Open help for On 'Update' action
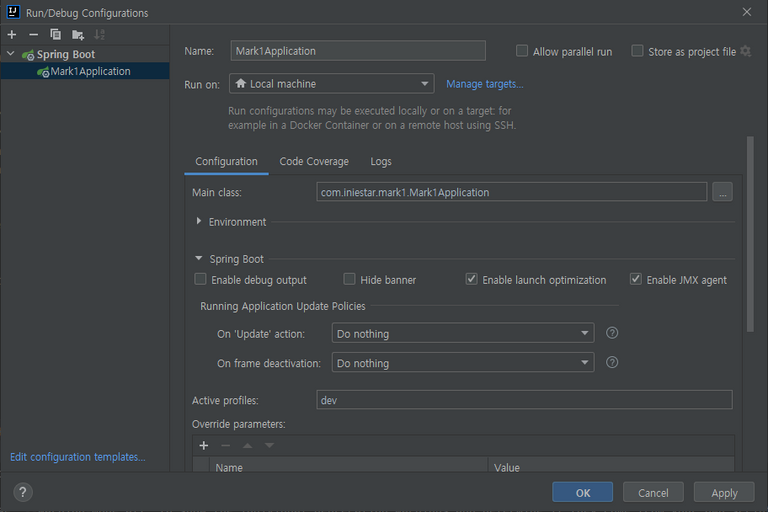The image size is (768, 512). pos(612,333)
